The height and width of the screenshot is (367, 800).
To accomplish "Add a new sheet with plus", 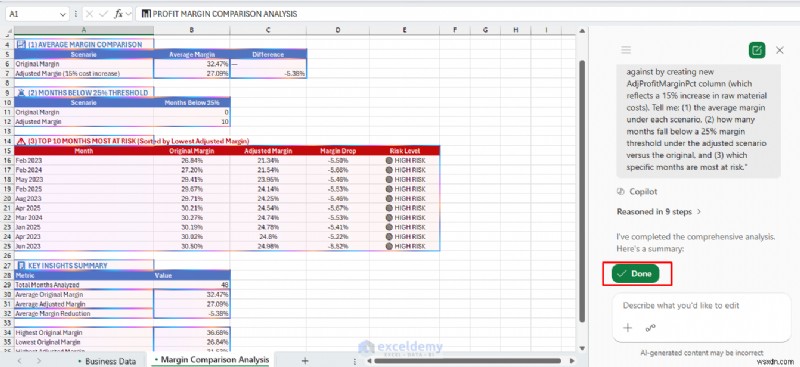I will (x=305, y=361).
